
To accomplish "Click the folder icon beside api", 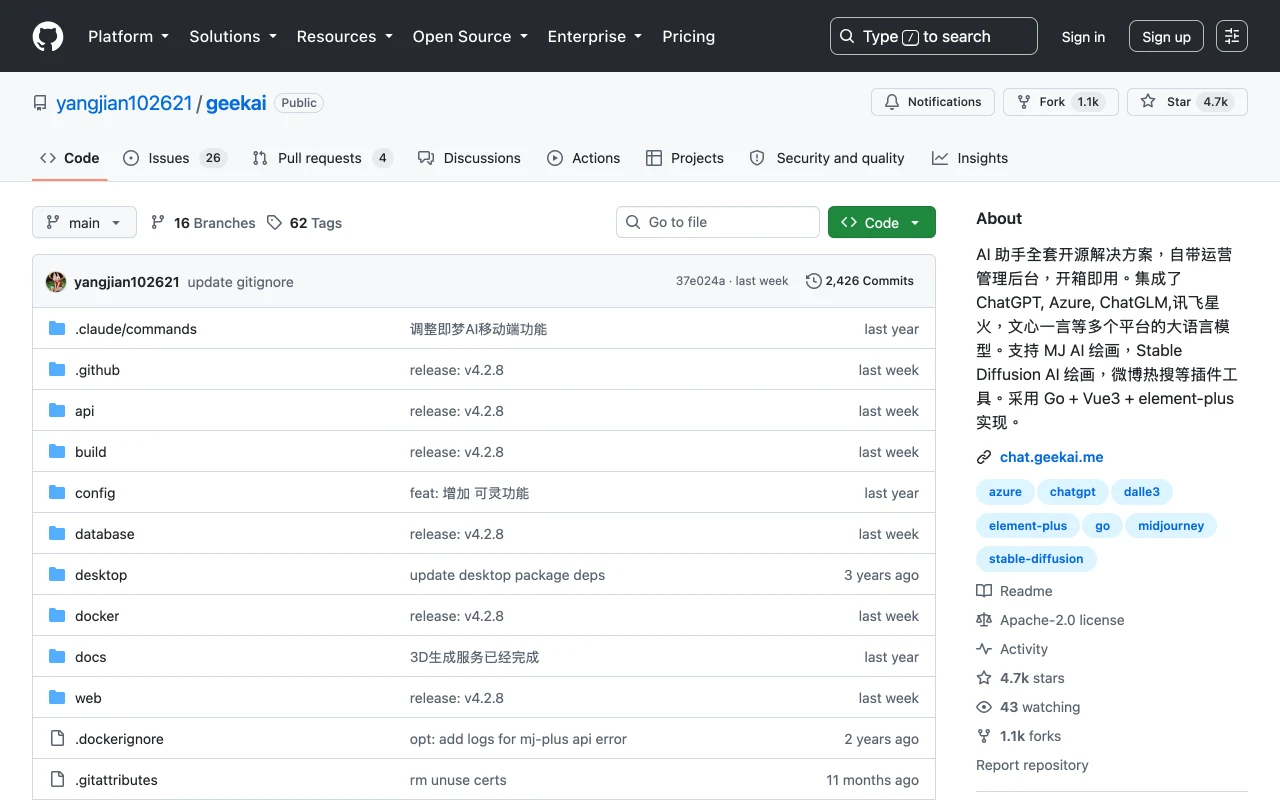I will 57,411.
